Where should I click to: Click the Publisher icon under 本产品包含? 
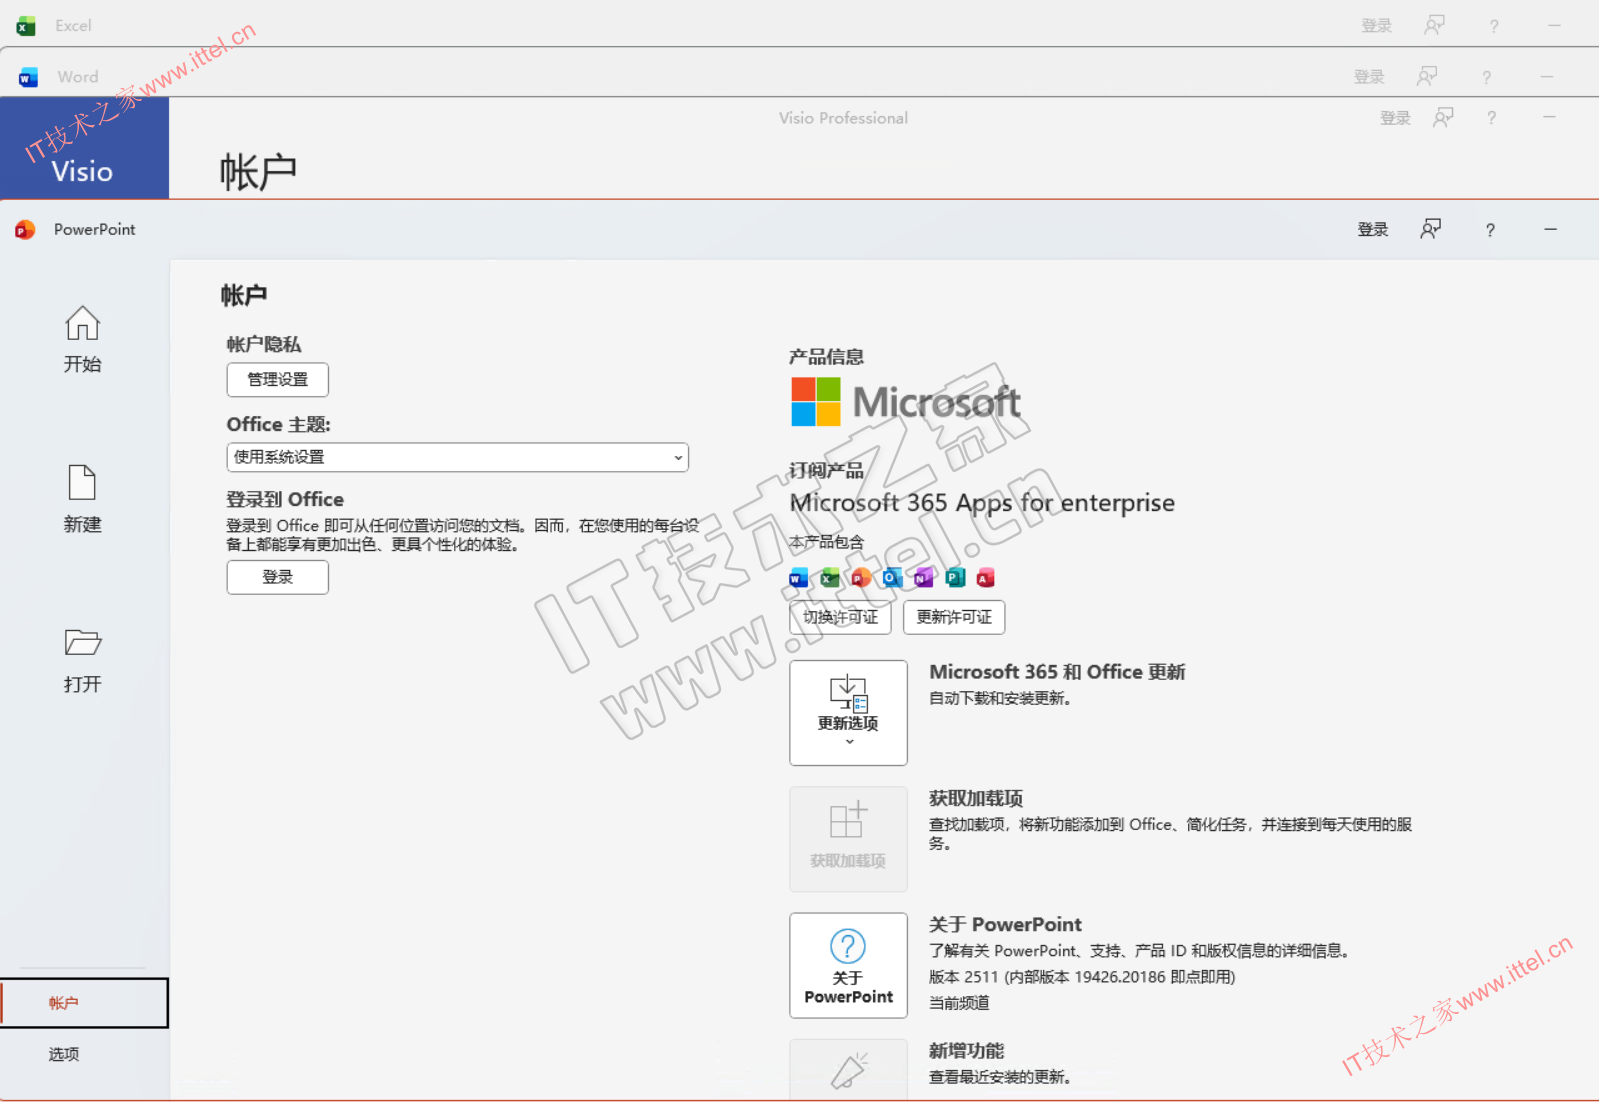click(x=955, y=578)
